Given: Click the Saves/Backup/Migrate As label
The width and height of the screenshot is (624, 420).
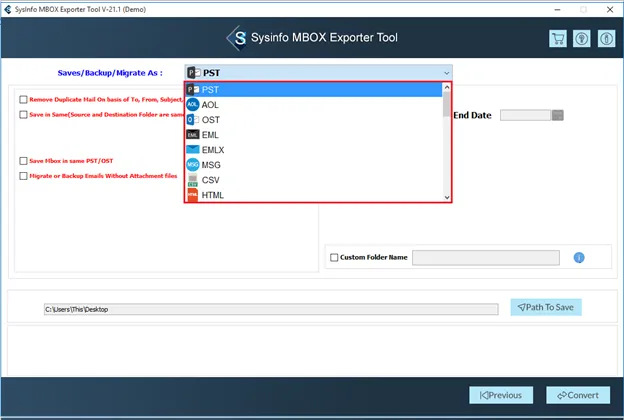Looking at the screenshot, I should click(110, 73).
